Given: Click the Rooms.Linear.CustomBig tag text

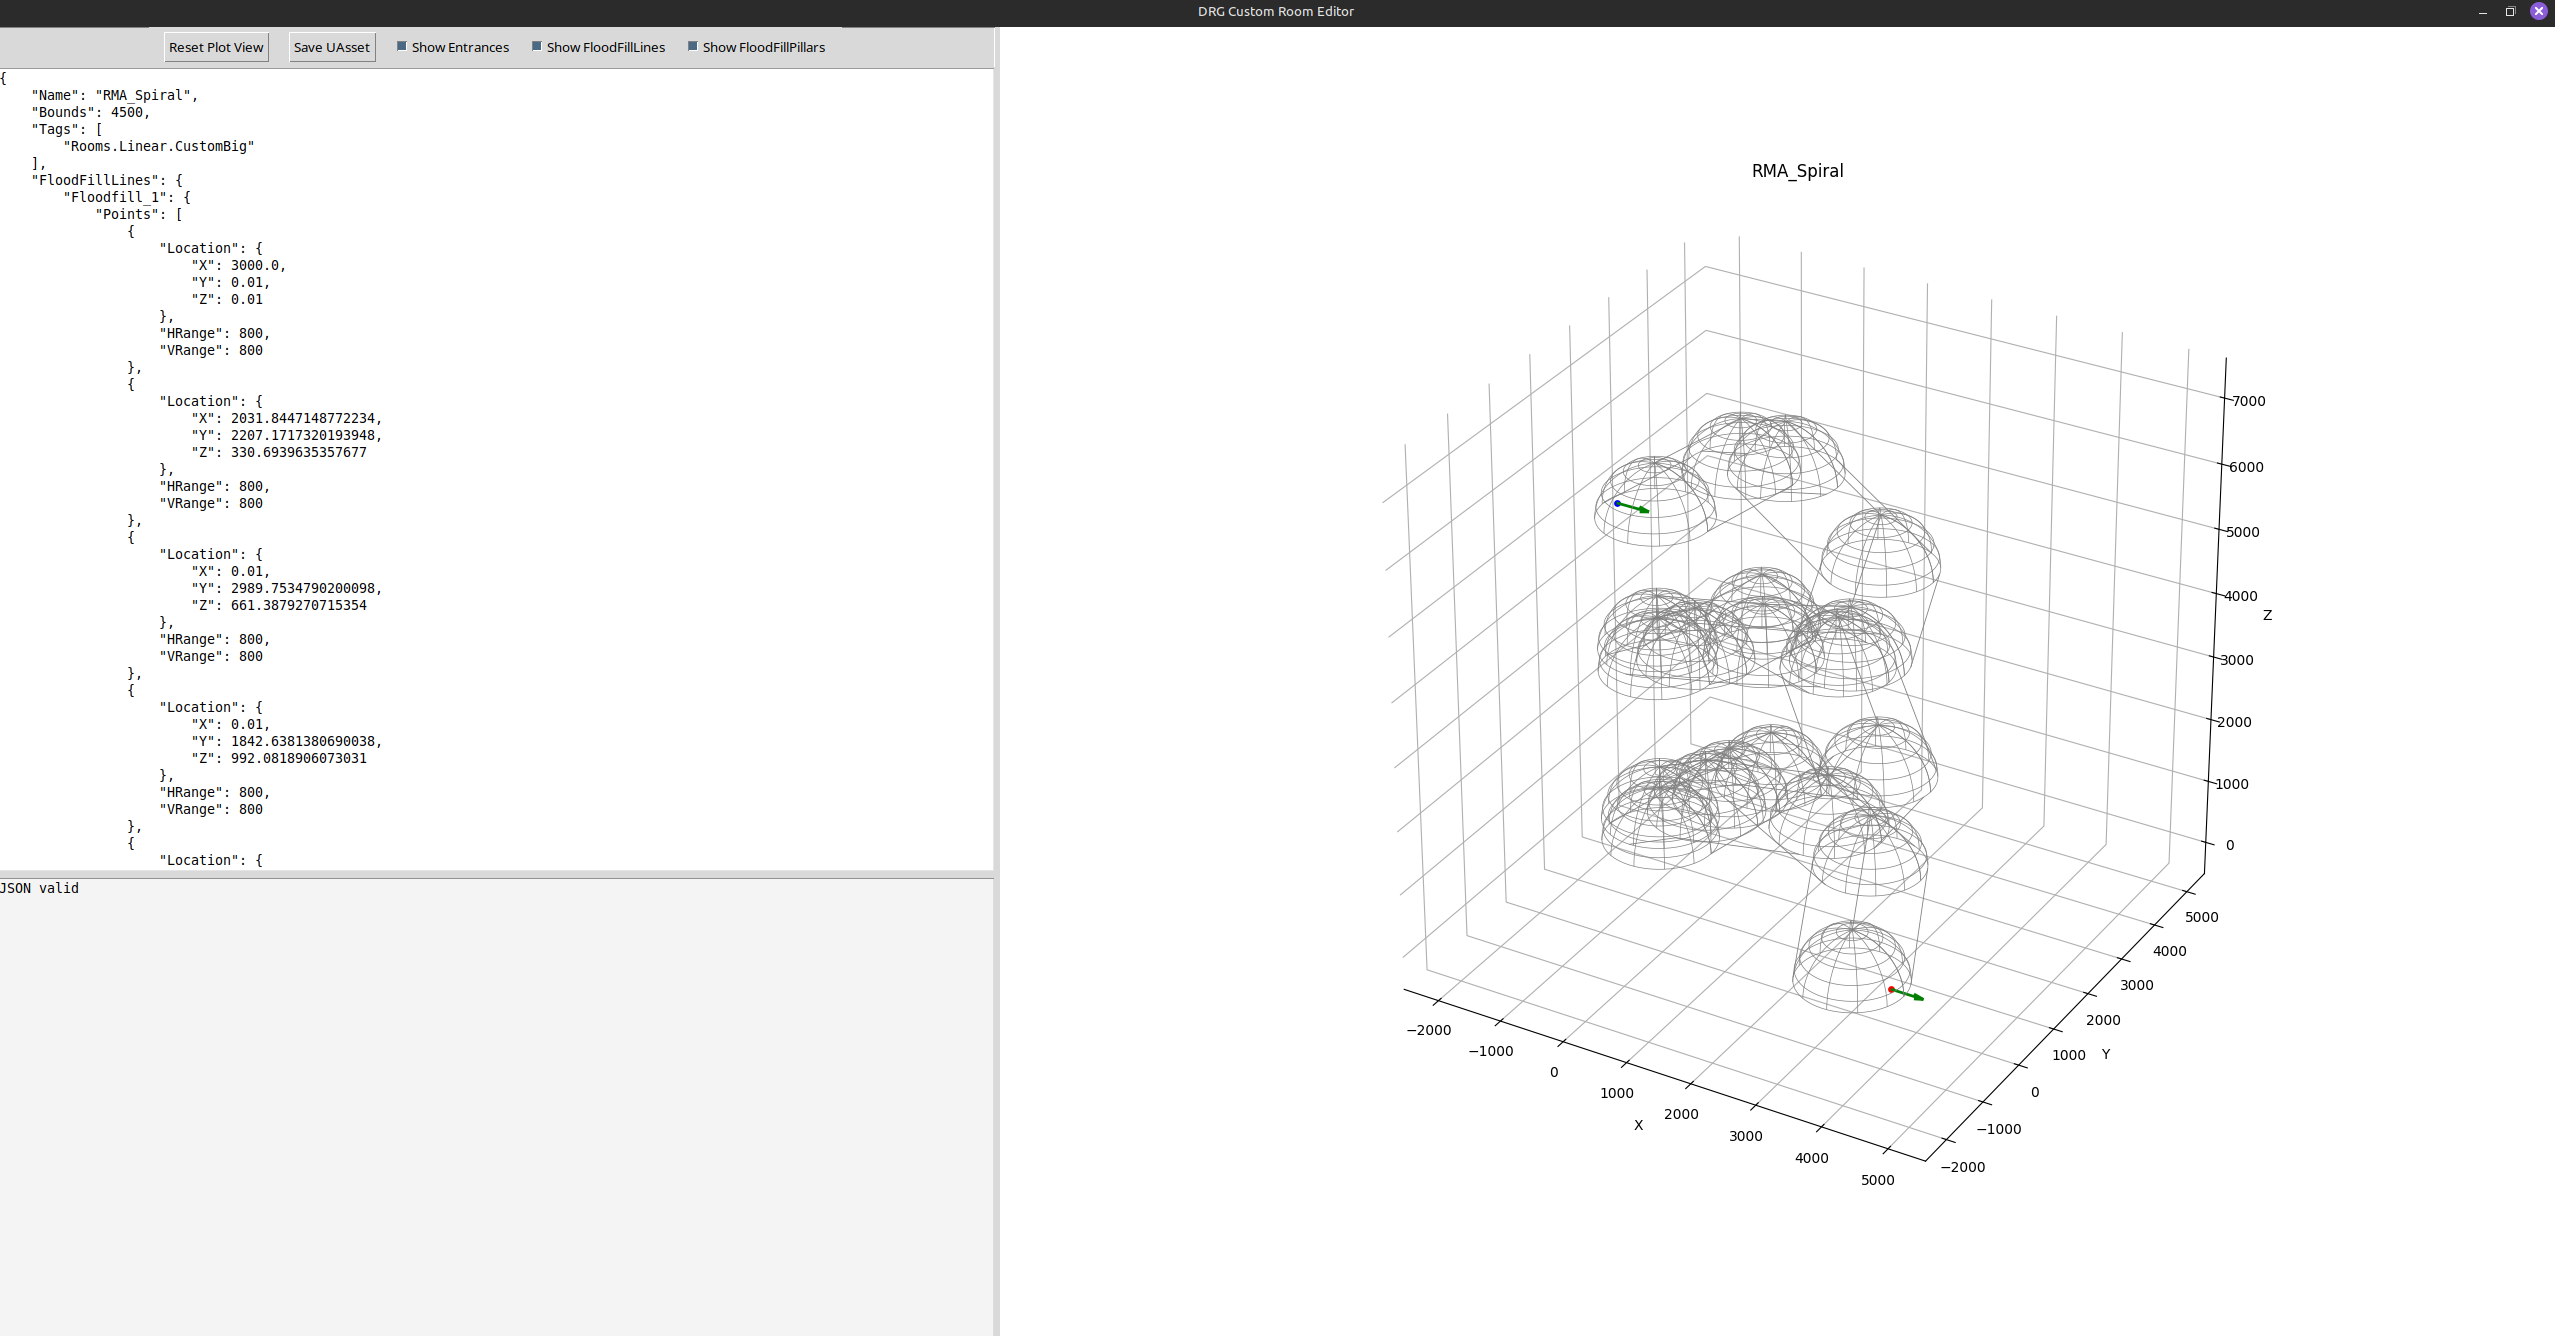Looking at the screenshot, I should click(x=159, y=146).
